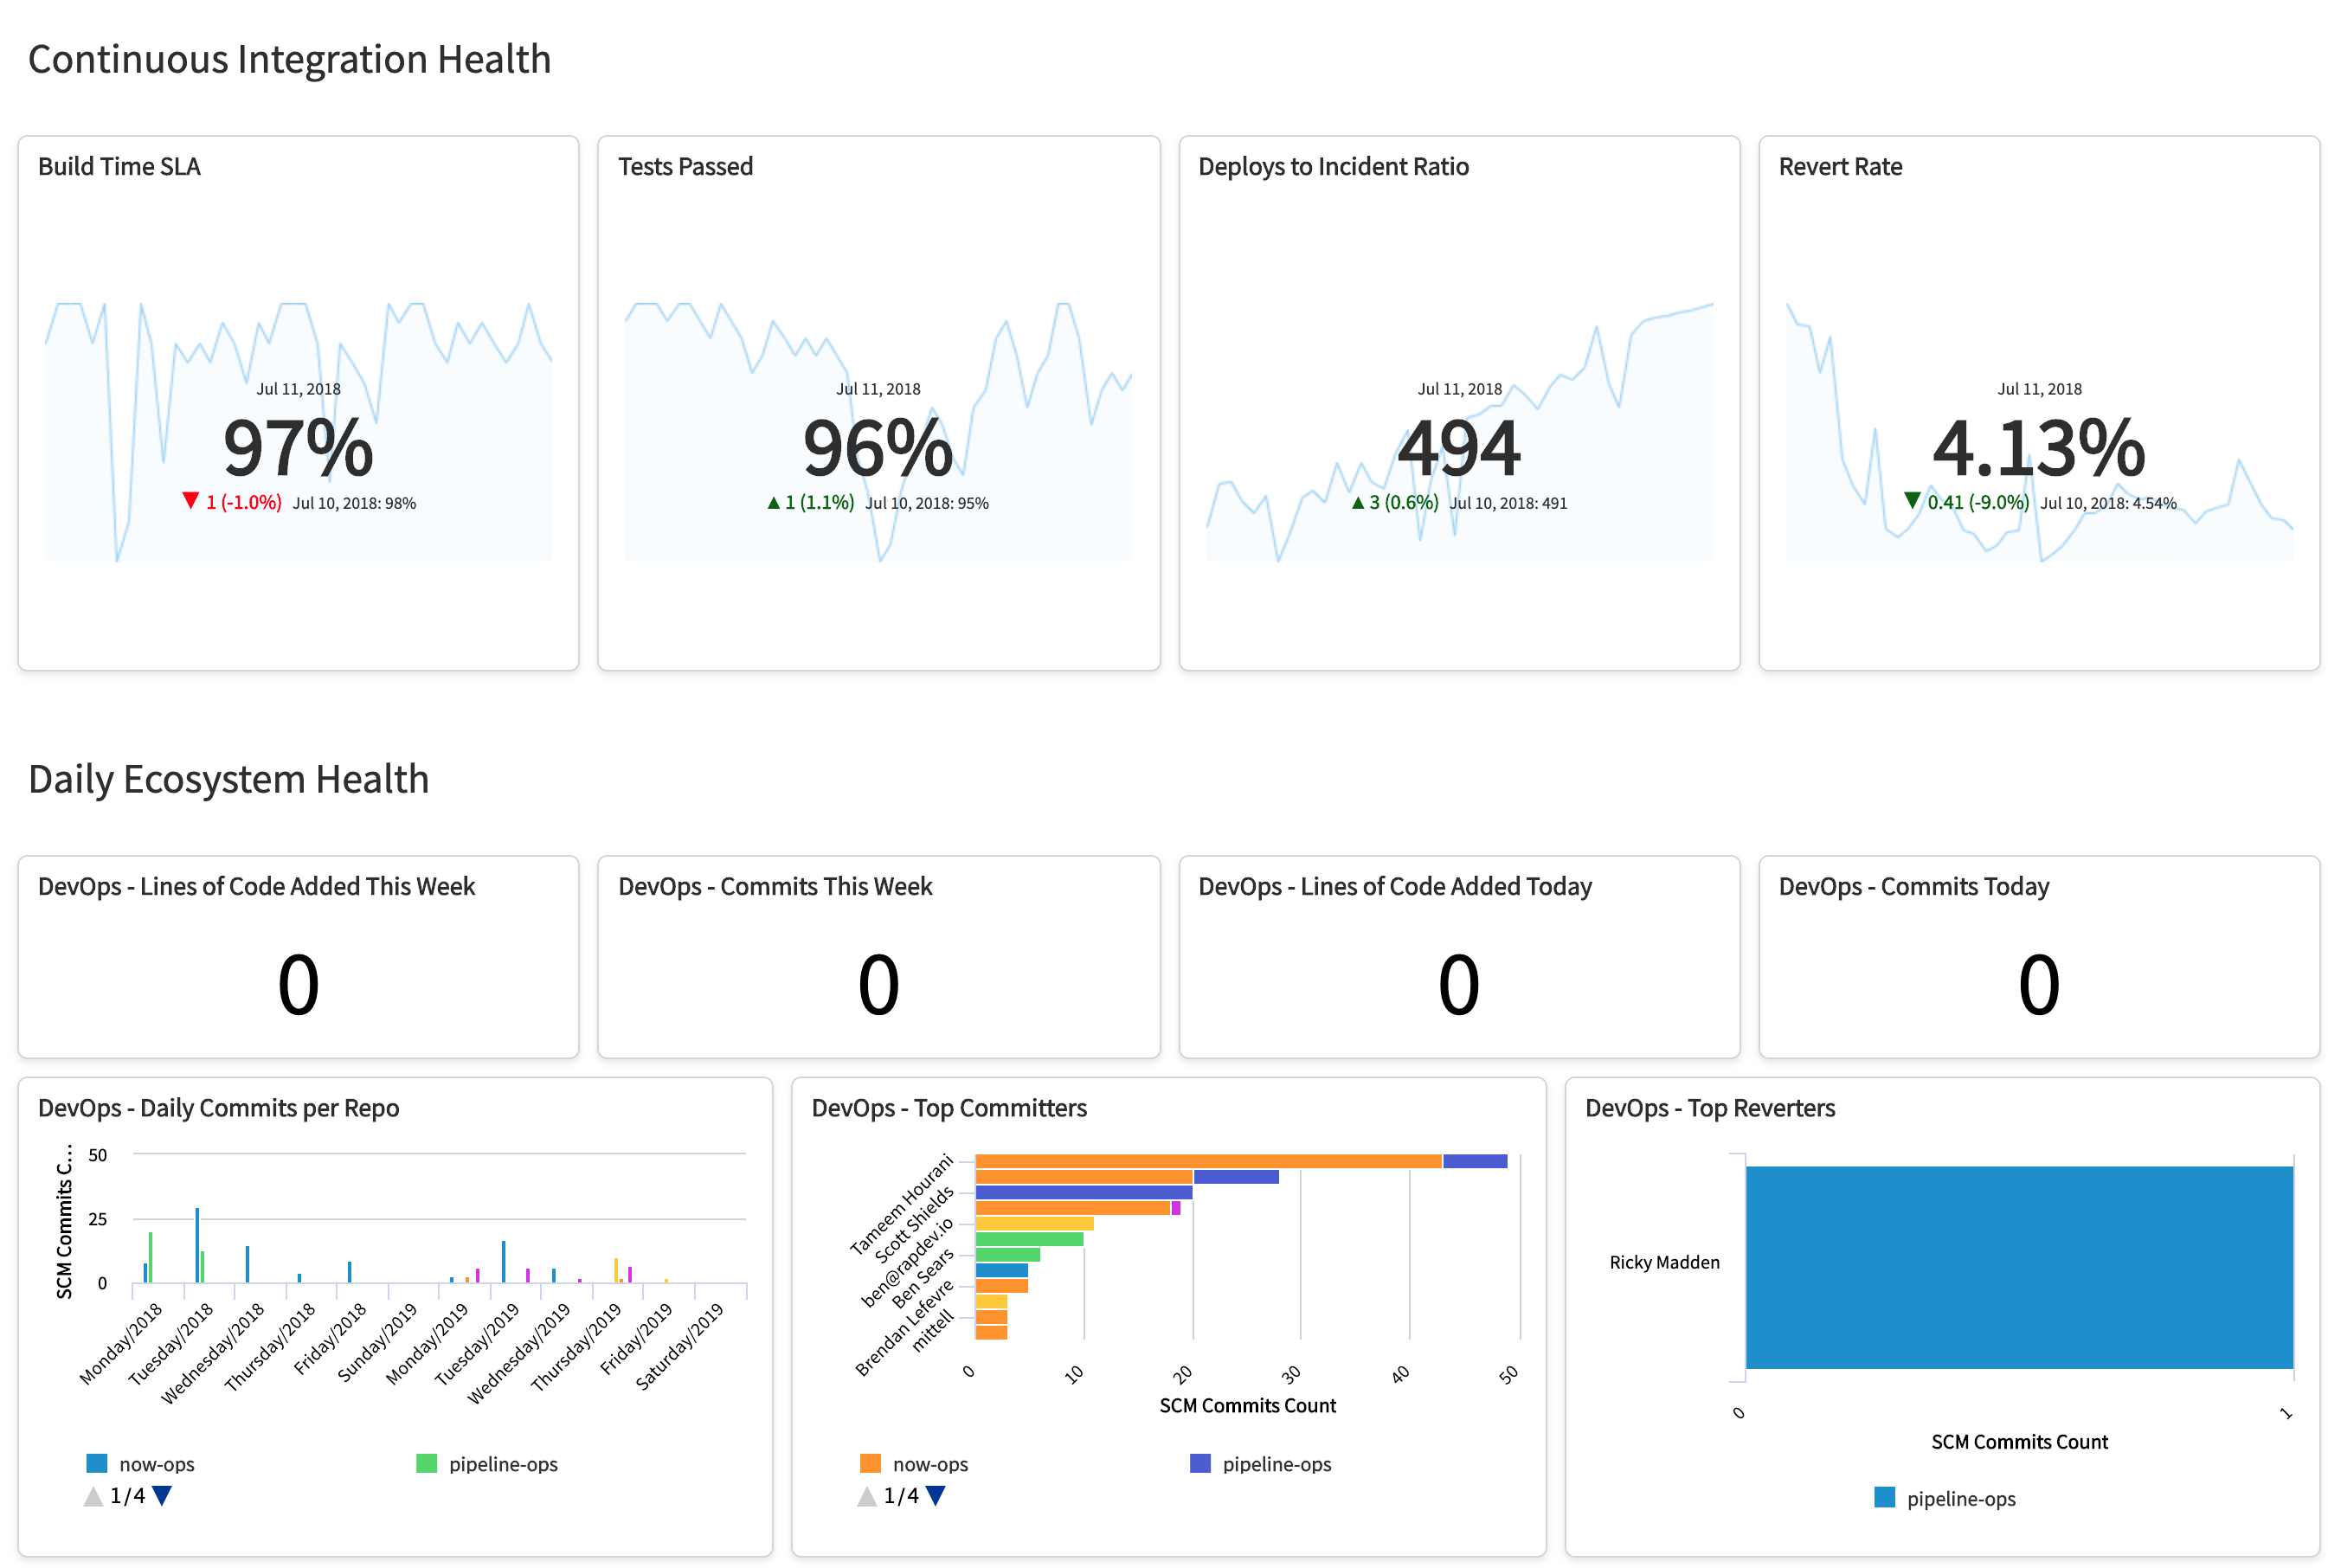Click the green up-trend arrow on Tests Passed
Screen dimensions: 2328x1568
tap(775, 502)
